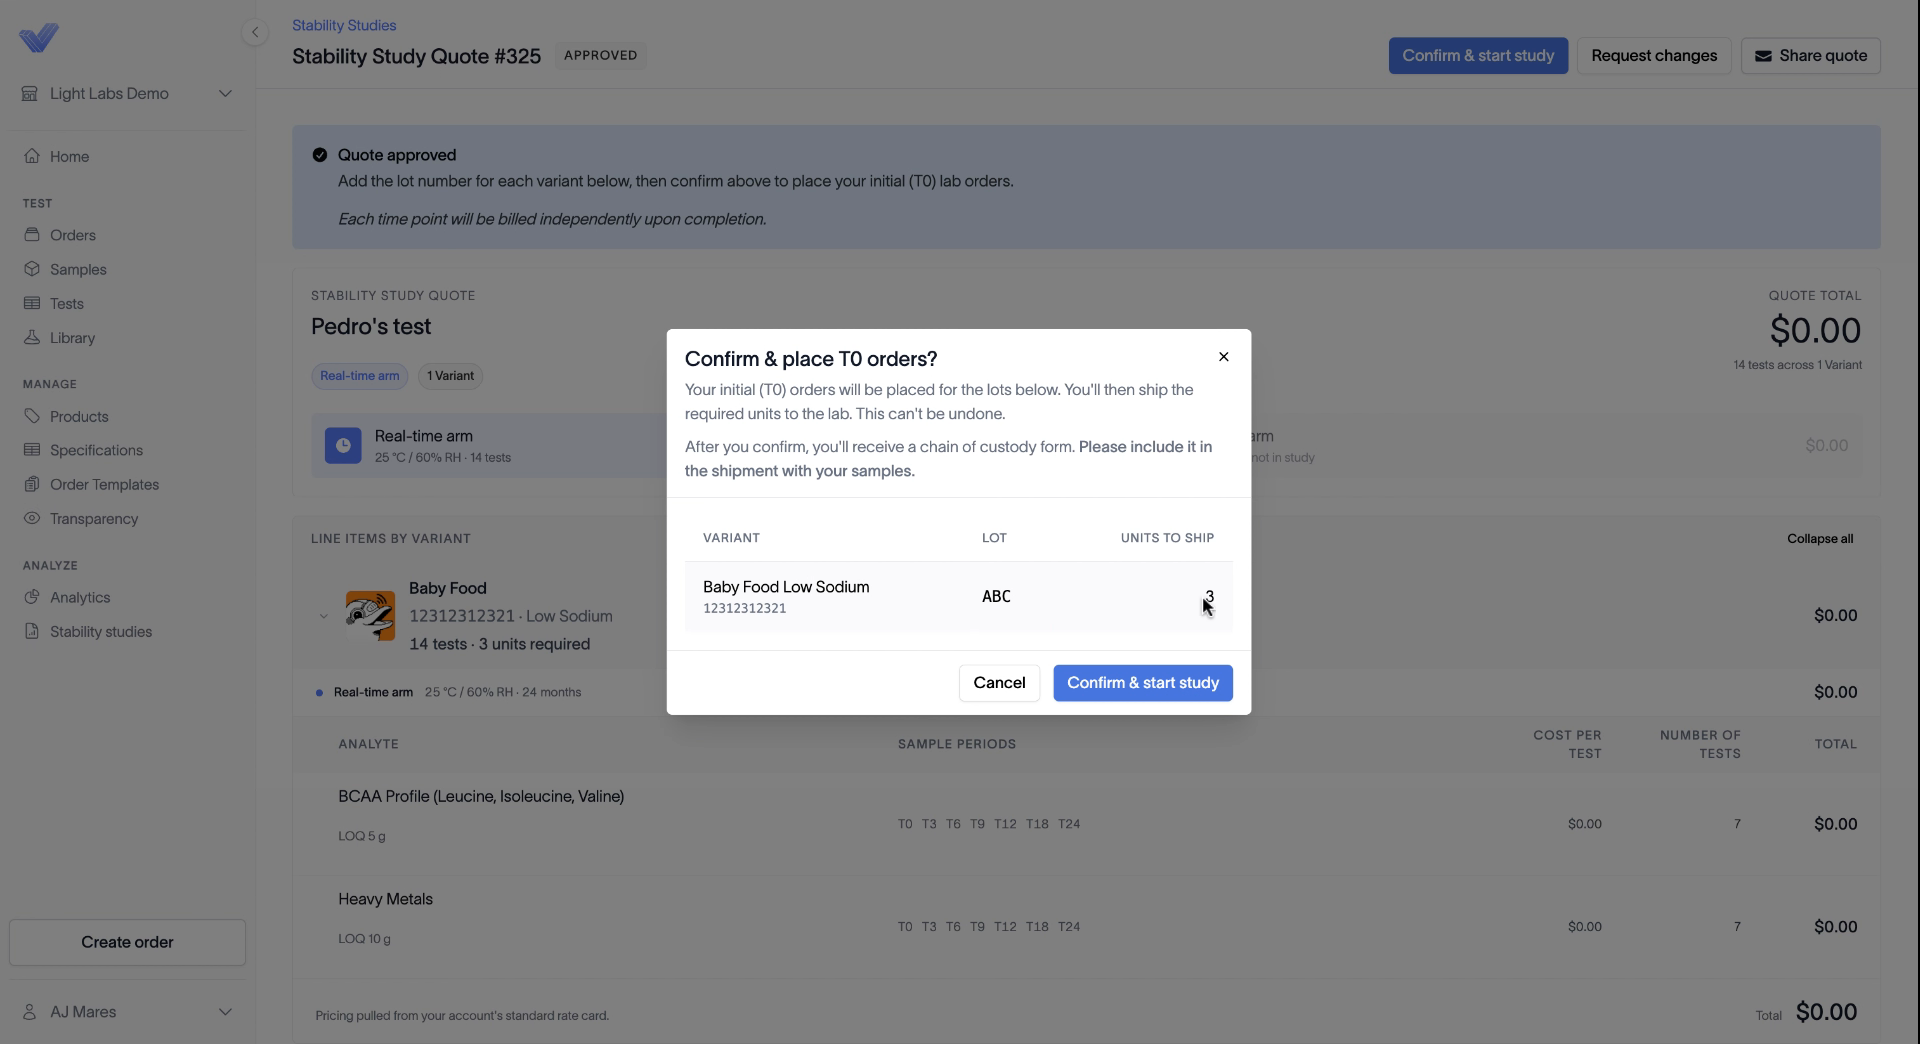
Task: Click the Order Templates clipboard icon
Action: click(32, 484)
